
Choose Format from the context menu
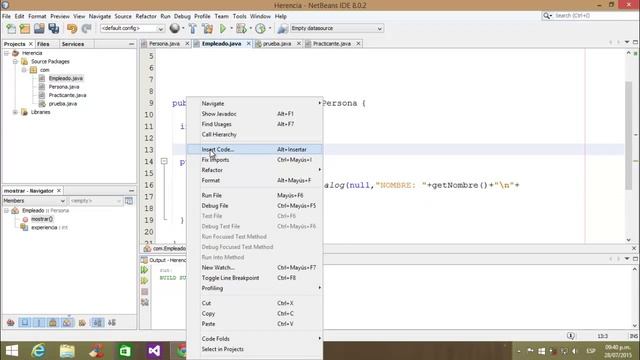[254, 180]
